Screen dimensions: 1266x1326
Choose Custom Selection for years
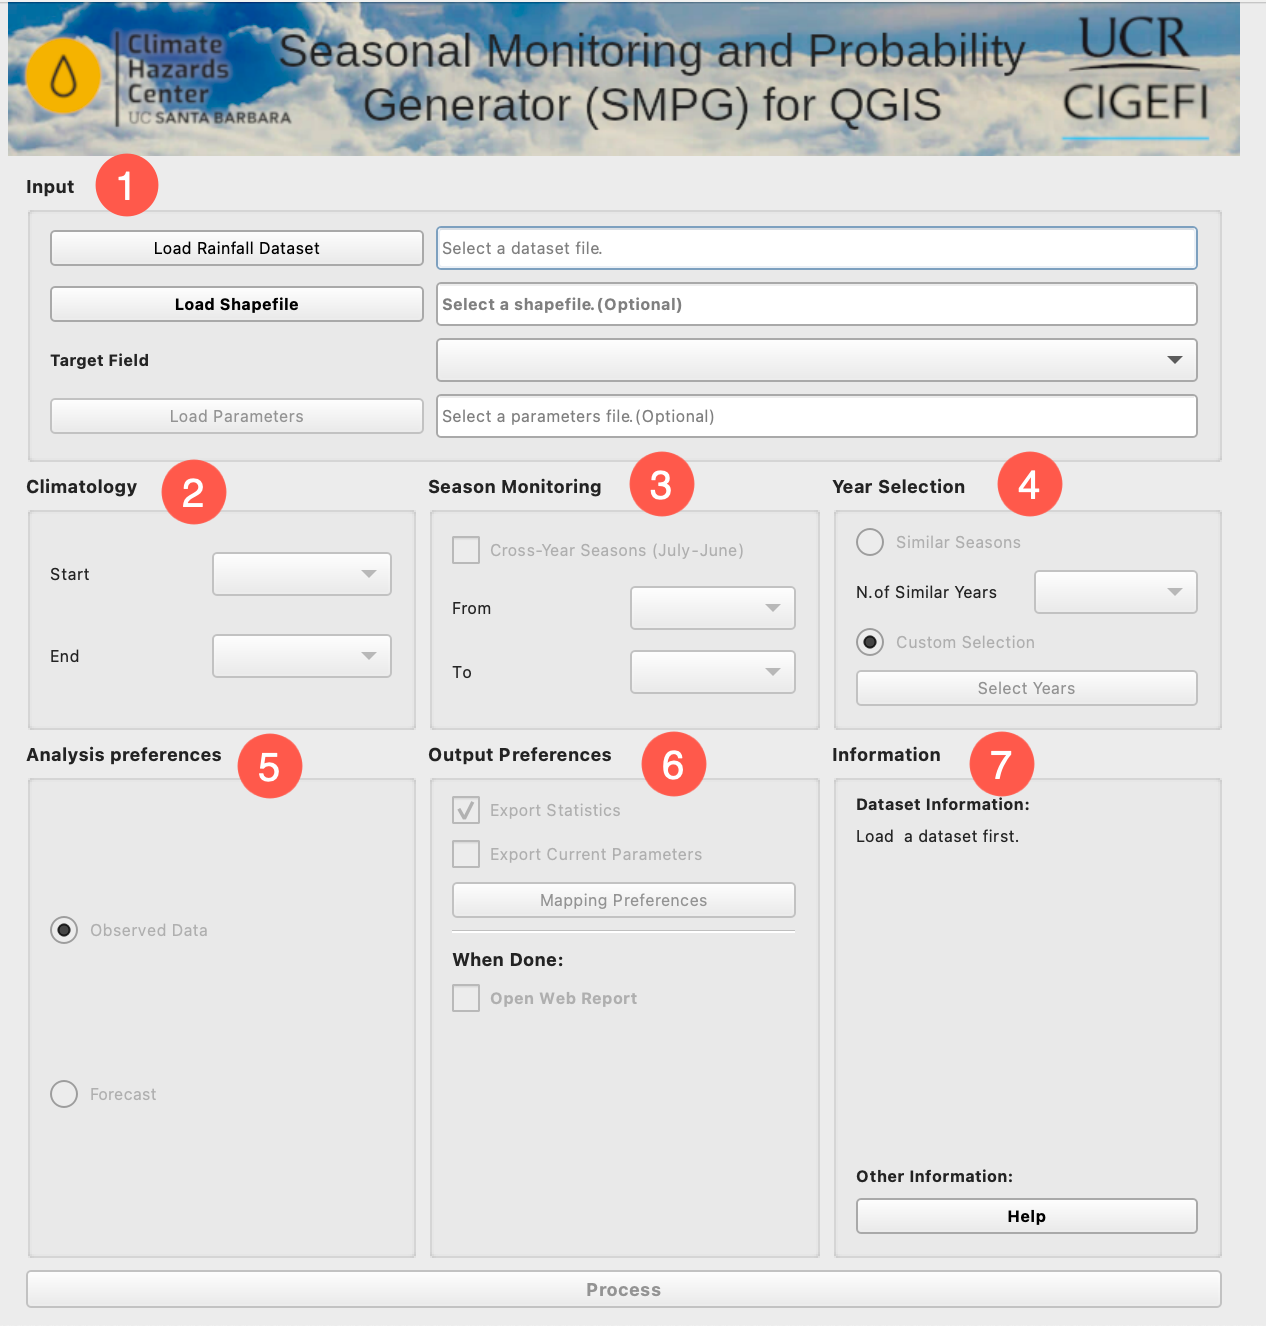(869, 642)
